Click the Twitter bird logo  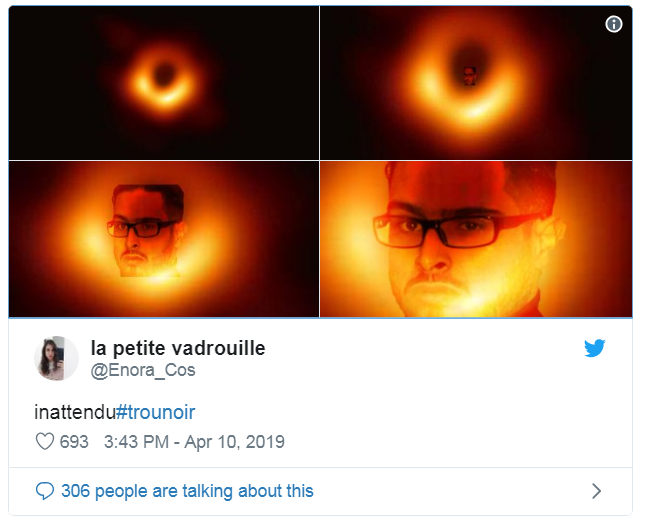coord(594,348)
